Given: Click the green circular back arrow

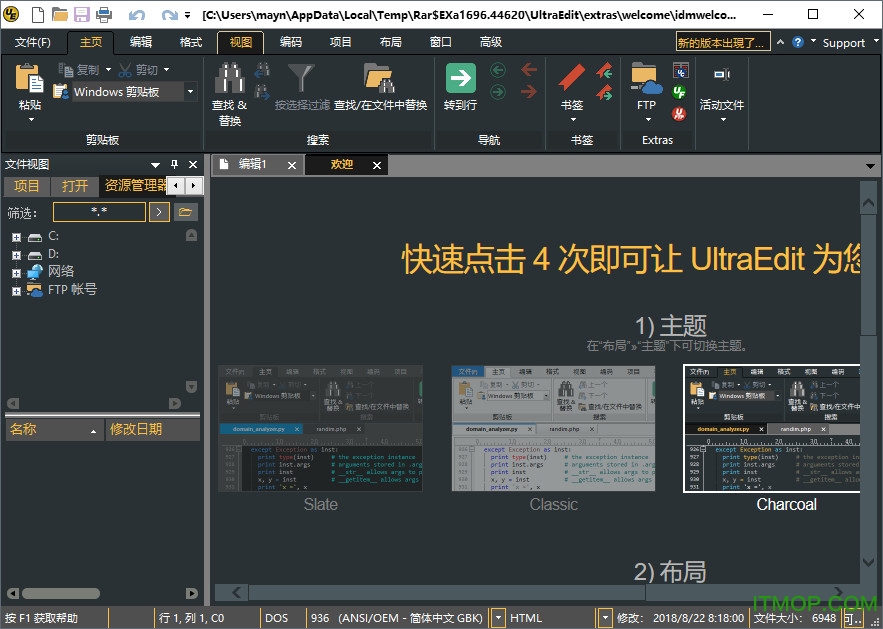Looking at the screenshot, I should (x=498, y=70).
